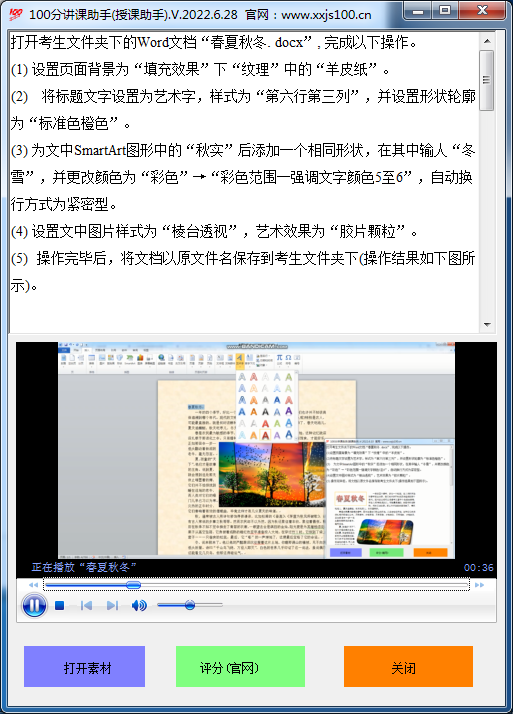
Task: Click the fast-forward double-arrow icon
Action: pyautogui.click(x=479, y=585)
